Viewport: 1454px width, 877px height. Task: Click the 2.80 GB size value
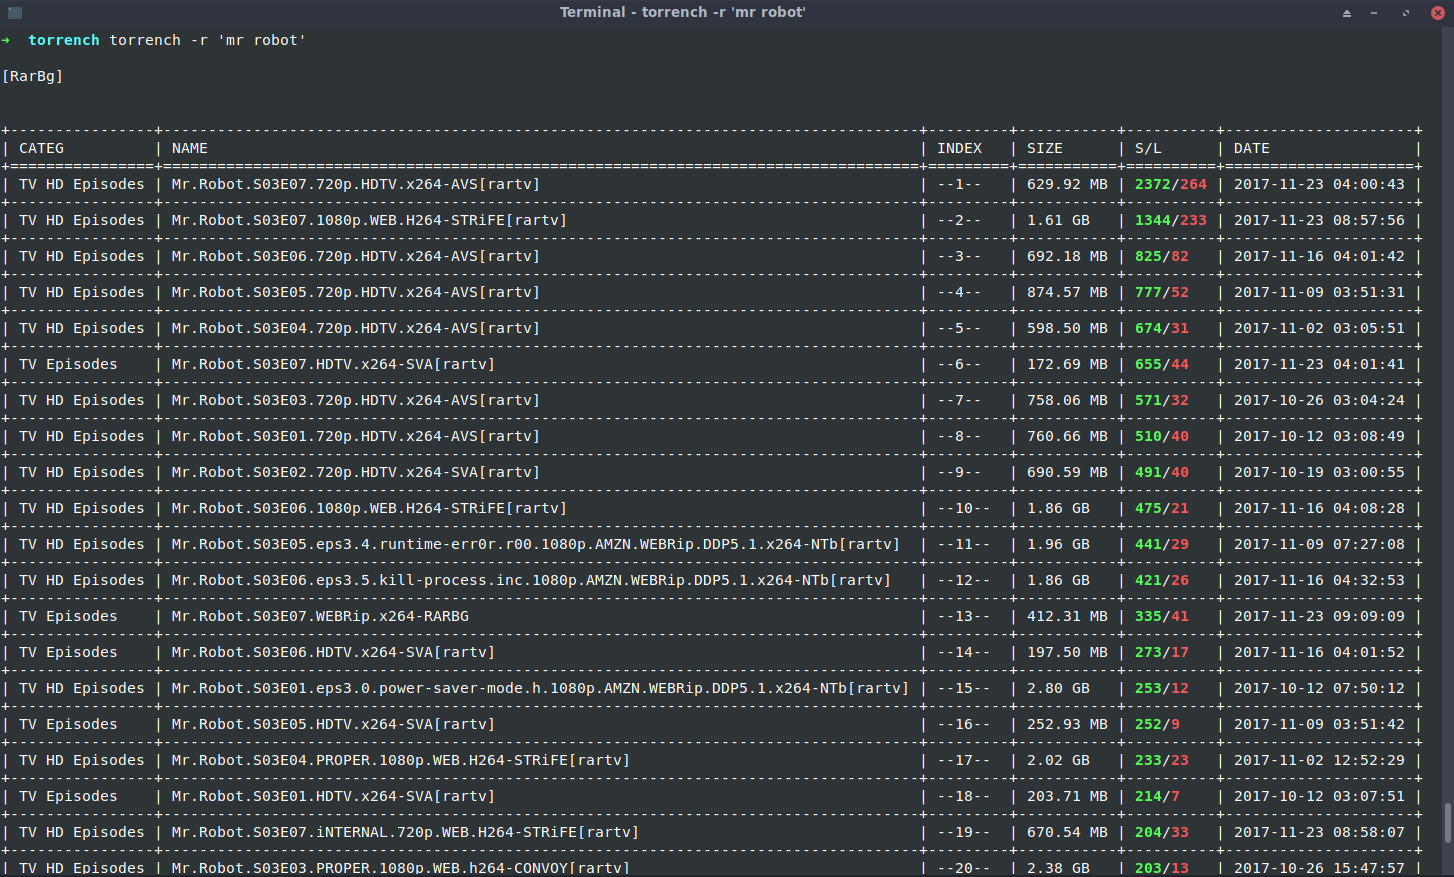click(1058, 688)
